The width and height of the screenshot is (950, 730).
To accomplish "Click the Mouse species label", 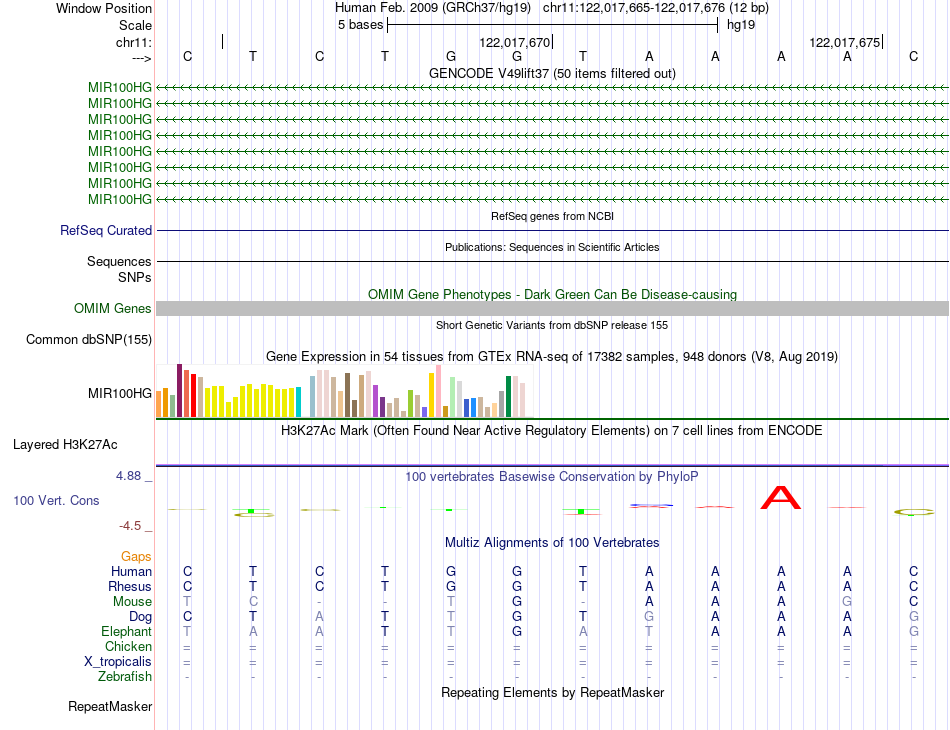I will click(132, 602).
